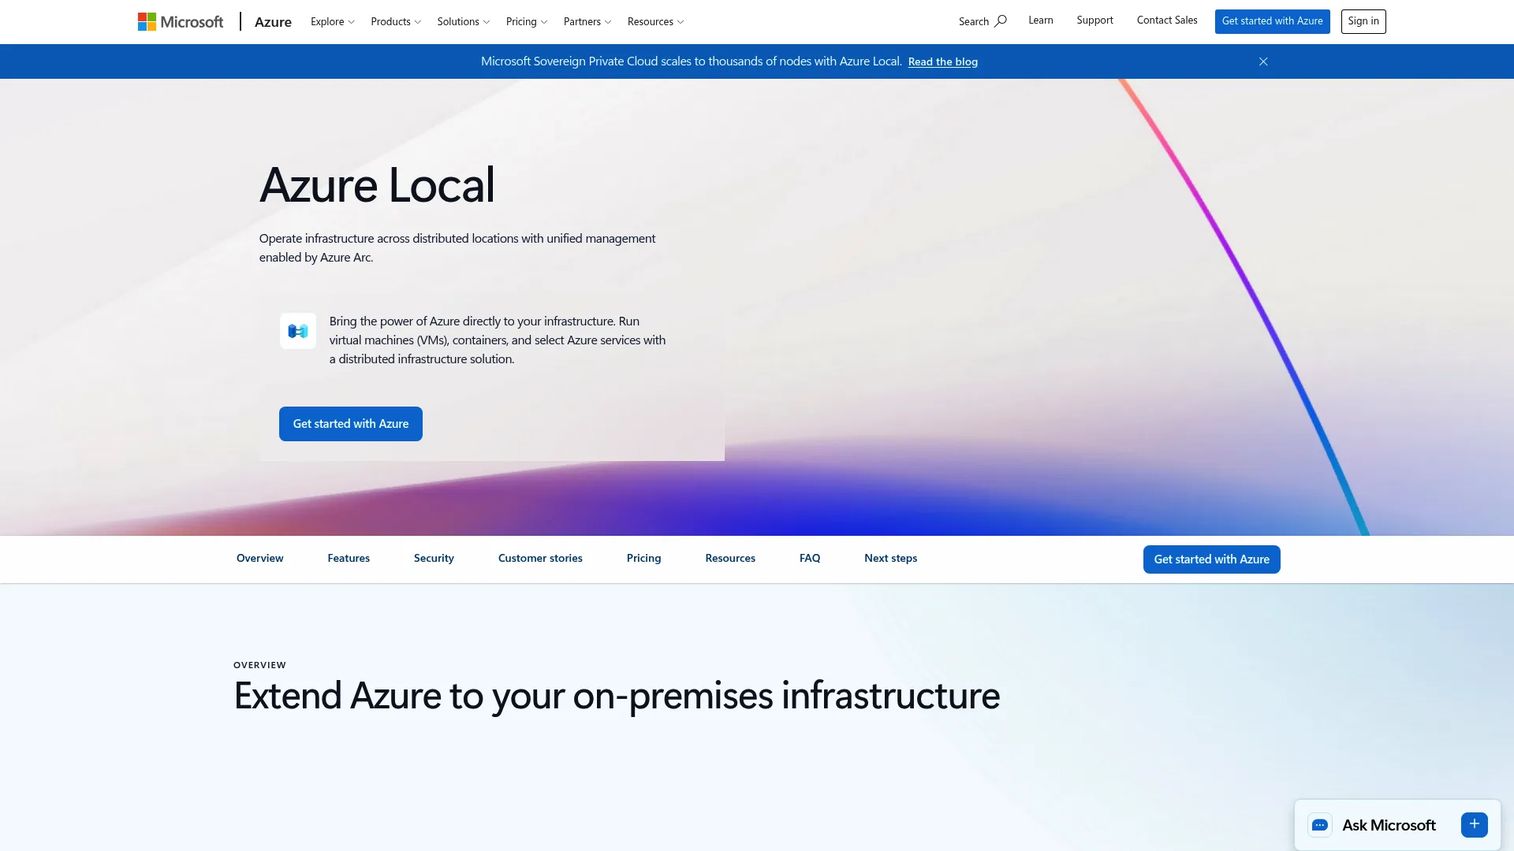Click the Sign in button

(x=1363, y=21)
